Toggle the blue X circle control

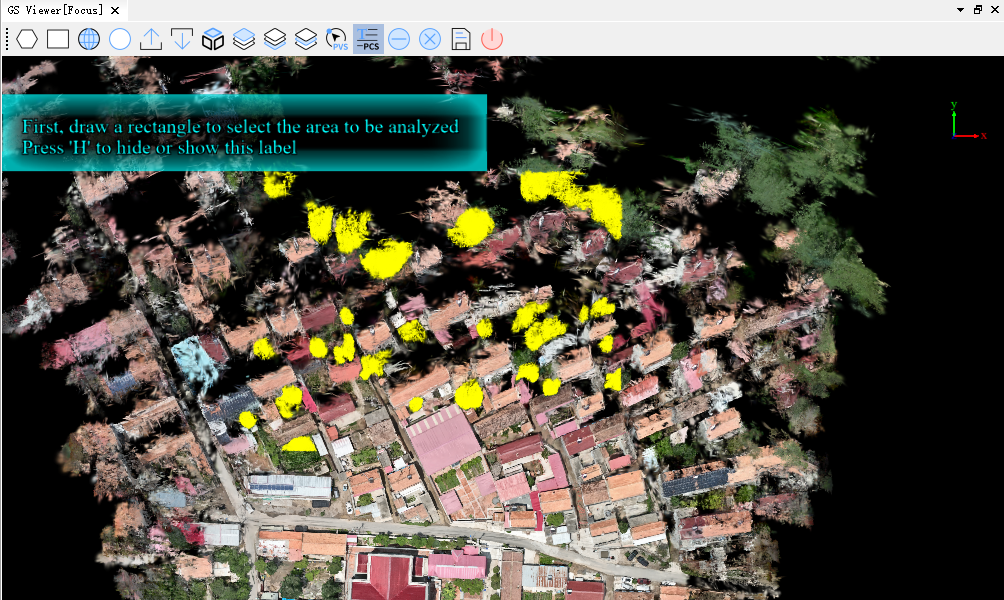(x=429, y=39)
